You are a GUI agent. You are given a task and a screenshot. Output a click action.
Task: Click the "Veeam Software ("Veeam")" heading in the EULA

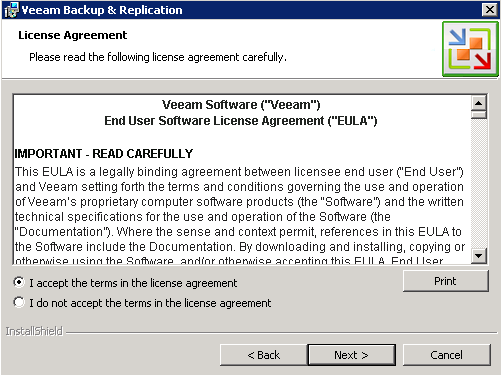click(241, 105)
